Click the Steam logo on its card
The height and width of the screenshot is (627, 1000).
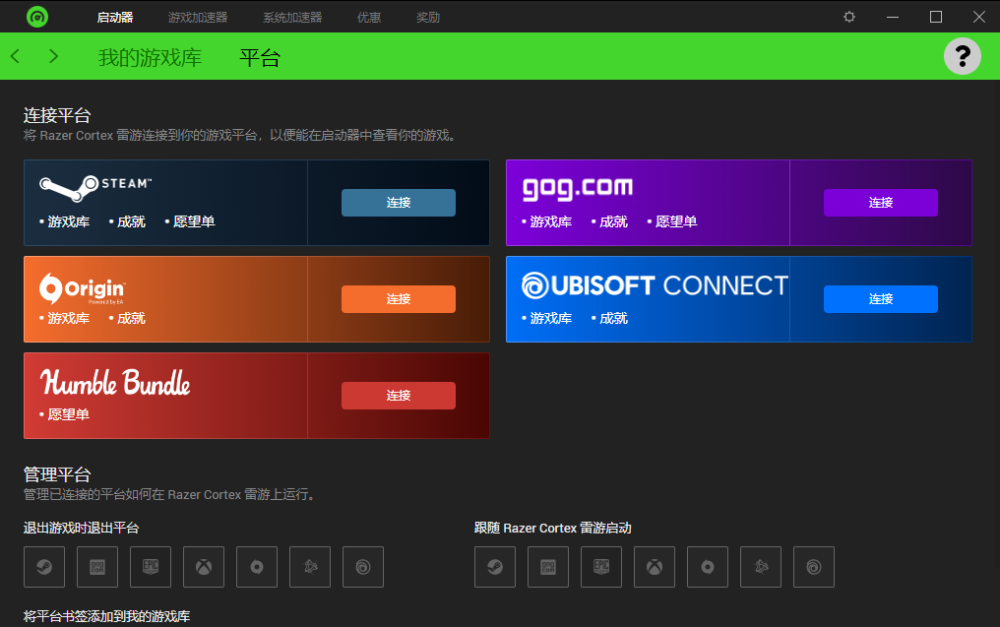coord(95,188)
